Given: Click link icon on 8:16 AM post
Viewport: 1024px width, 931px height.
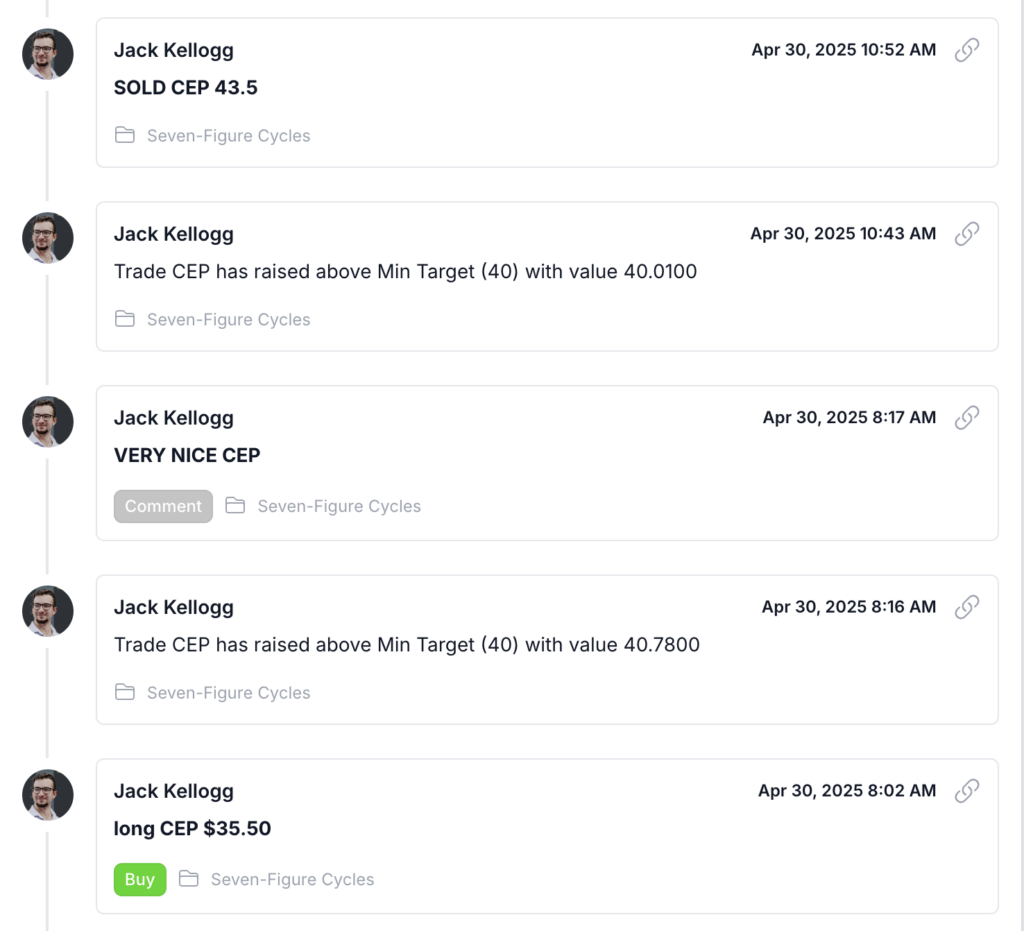Looking at the screenshot, I should 967,607.
